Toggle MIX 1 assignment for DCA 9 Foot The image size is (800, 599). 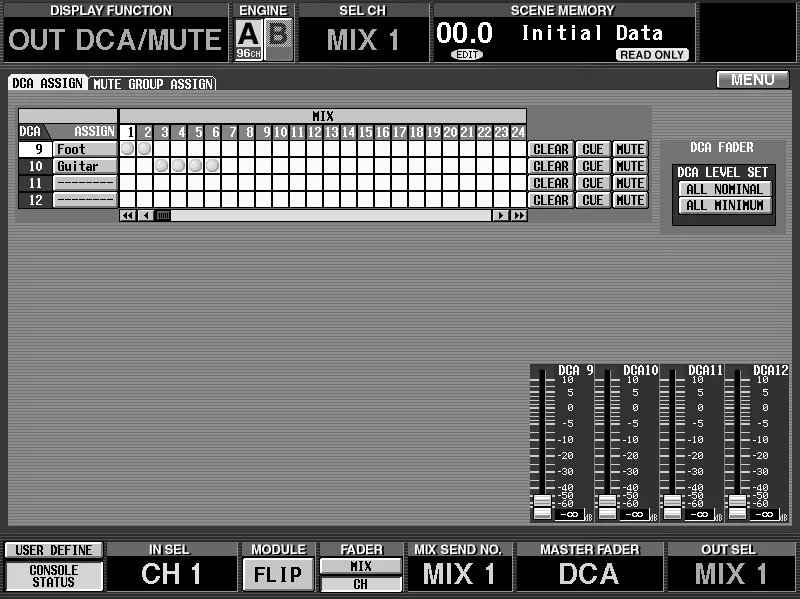pyautogui.click(x=128, y=149)
